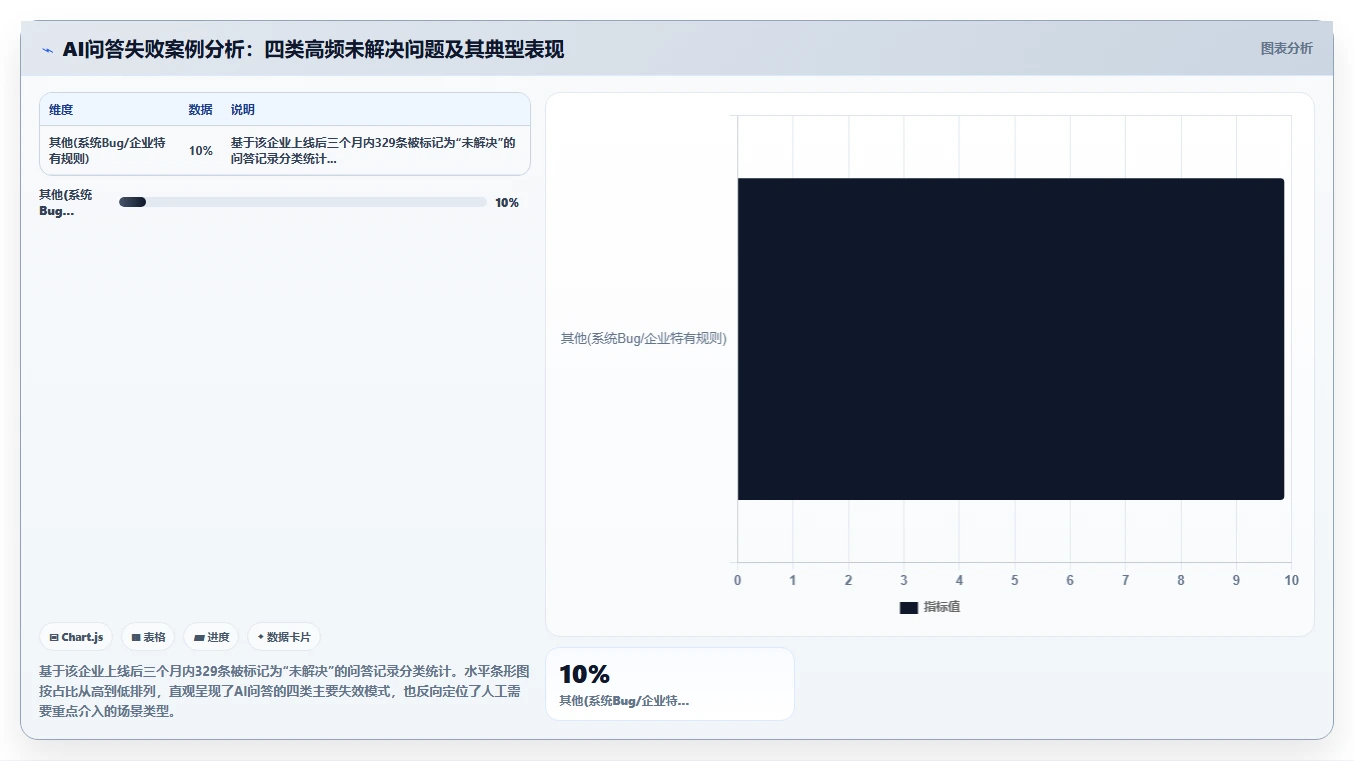The height and width of the screenshot is (761, 1354).
Task: Click the lightning icon beside the title
Action: (48, 50)
